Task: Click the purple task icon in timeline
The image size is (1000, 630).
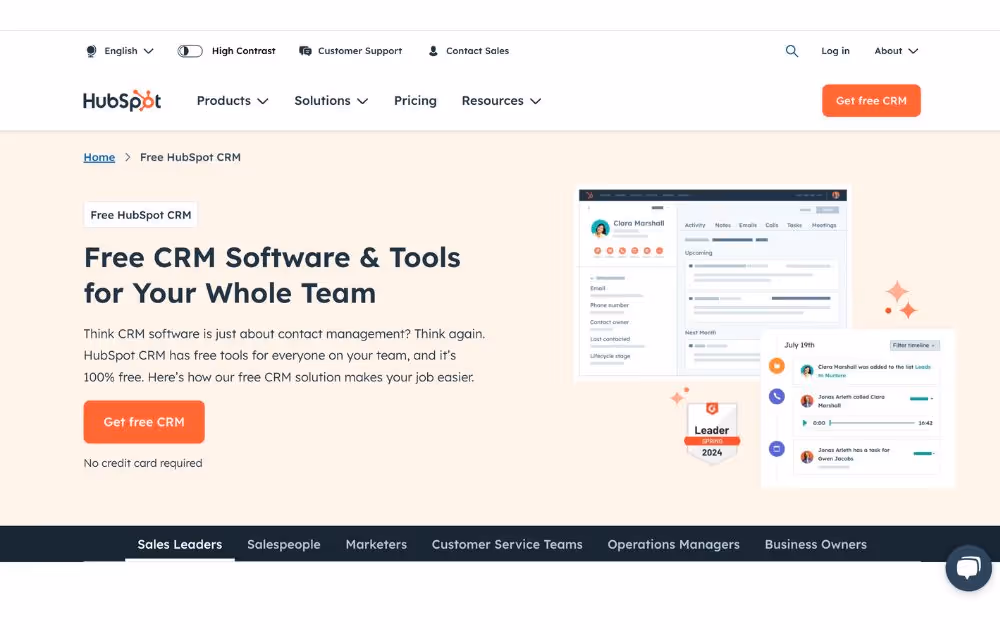Action: pos(776,449)
